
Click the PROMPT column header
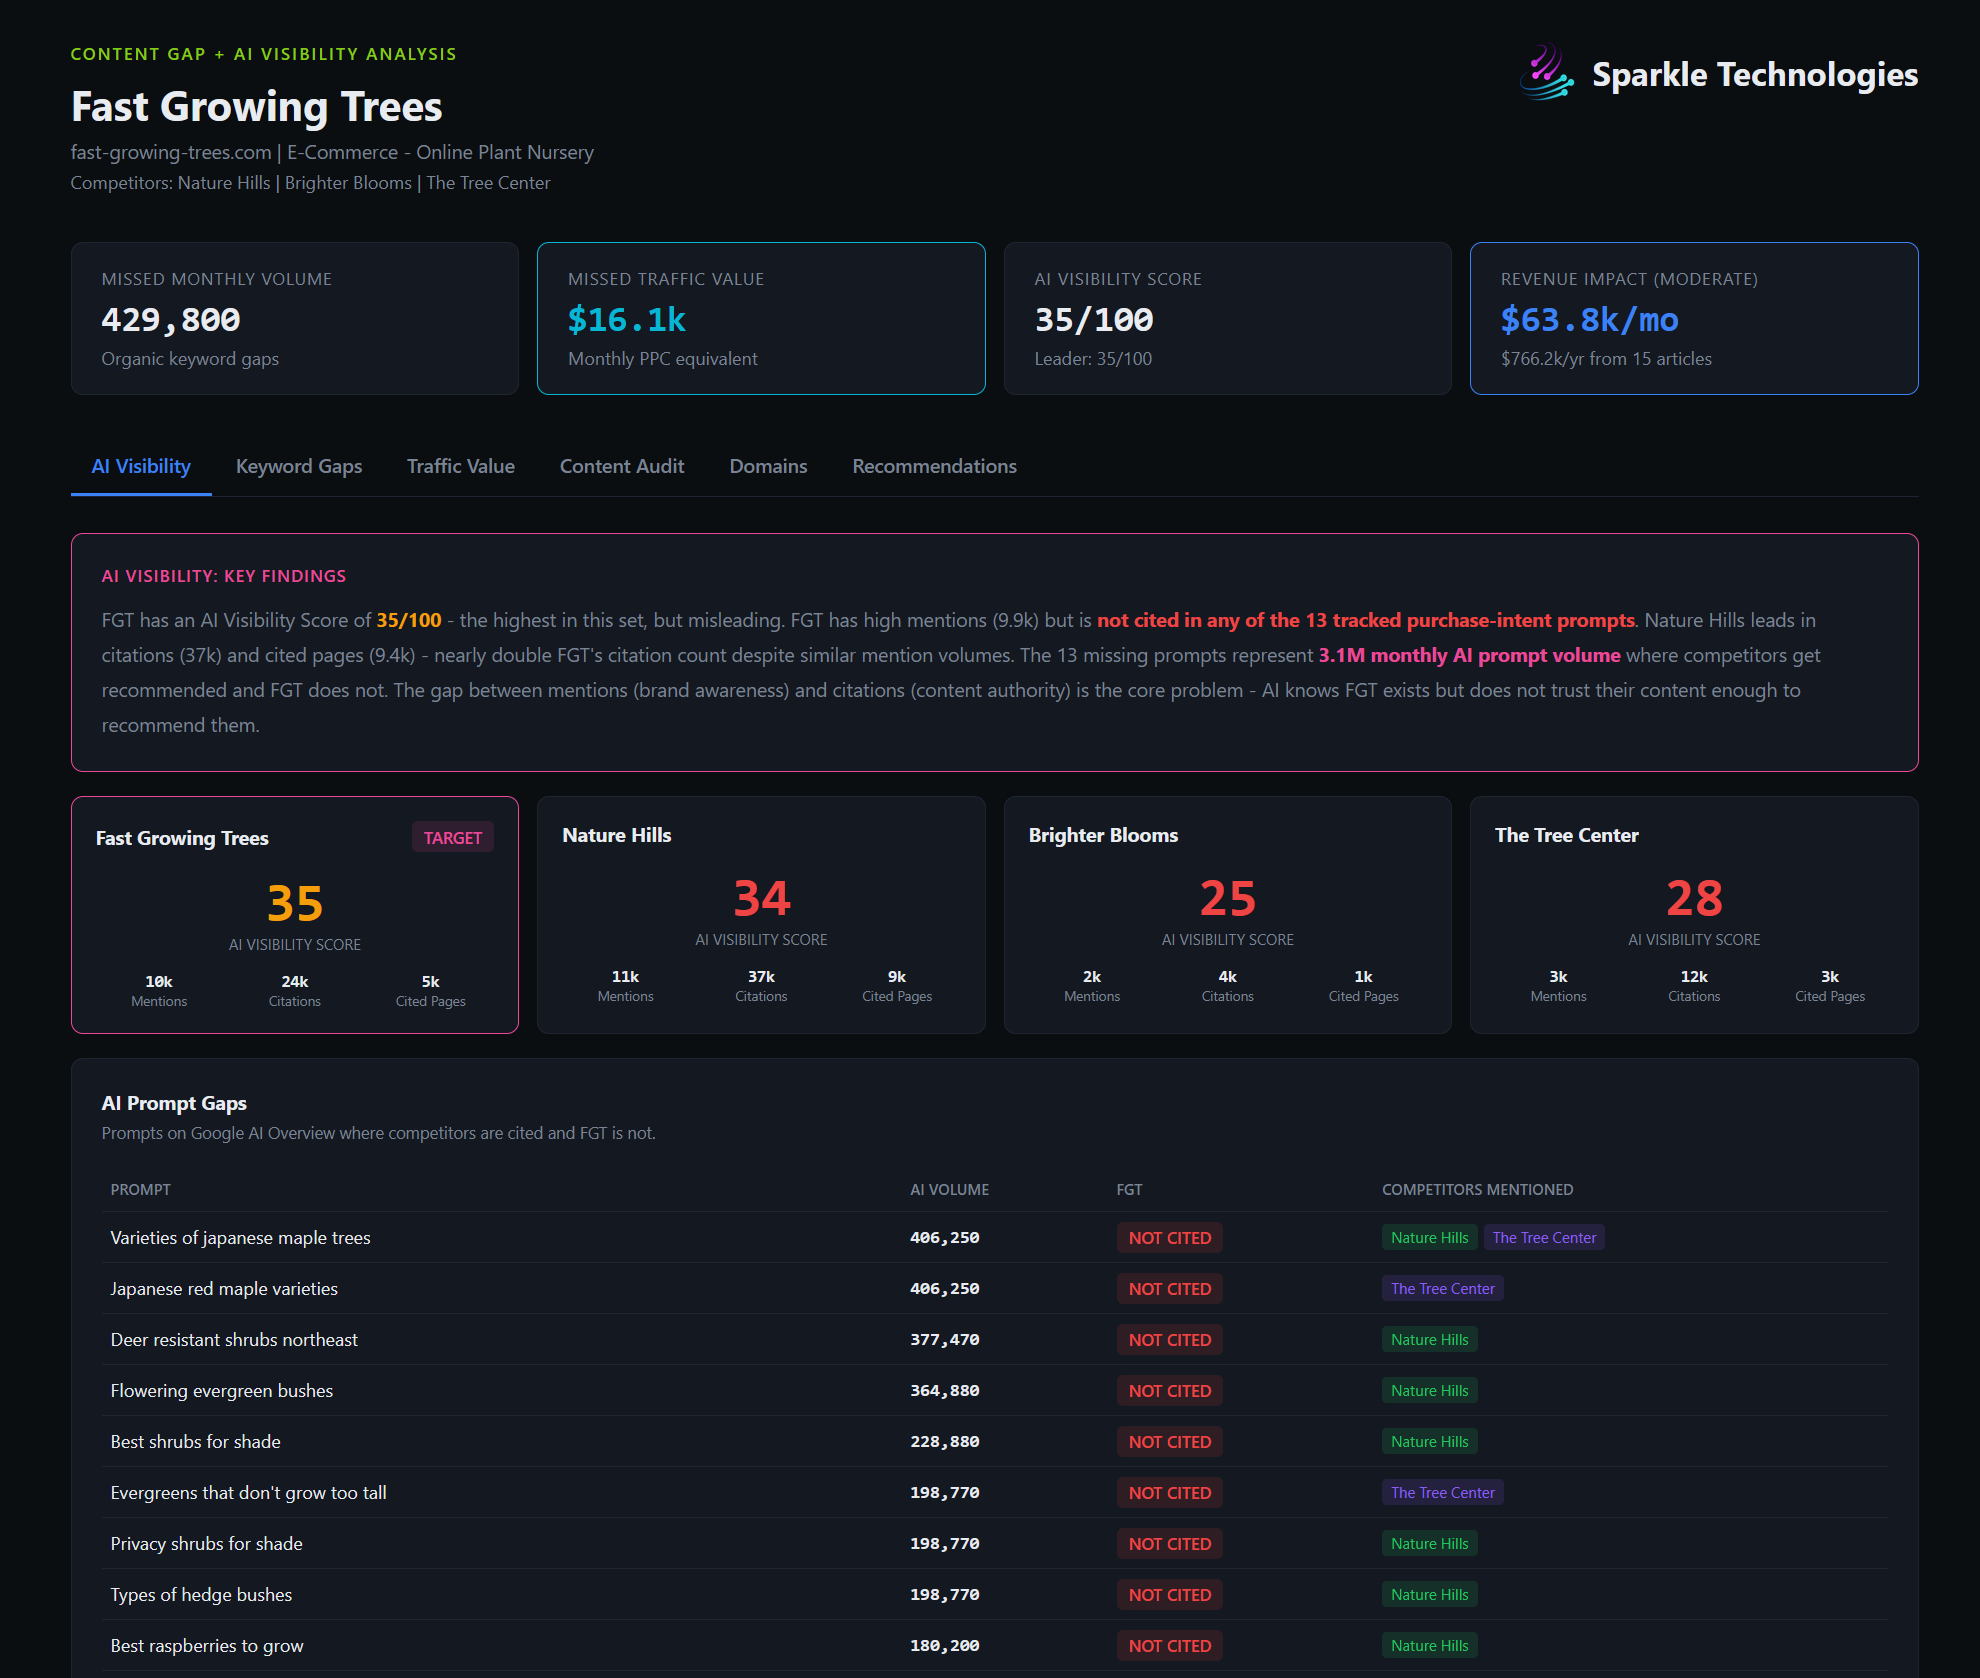[141, 1190]
